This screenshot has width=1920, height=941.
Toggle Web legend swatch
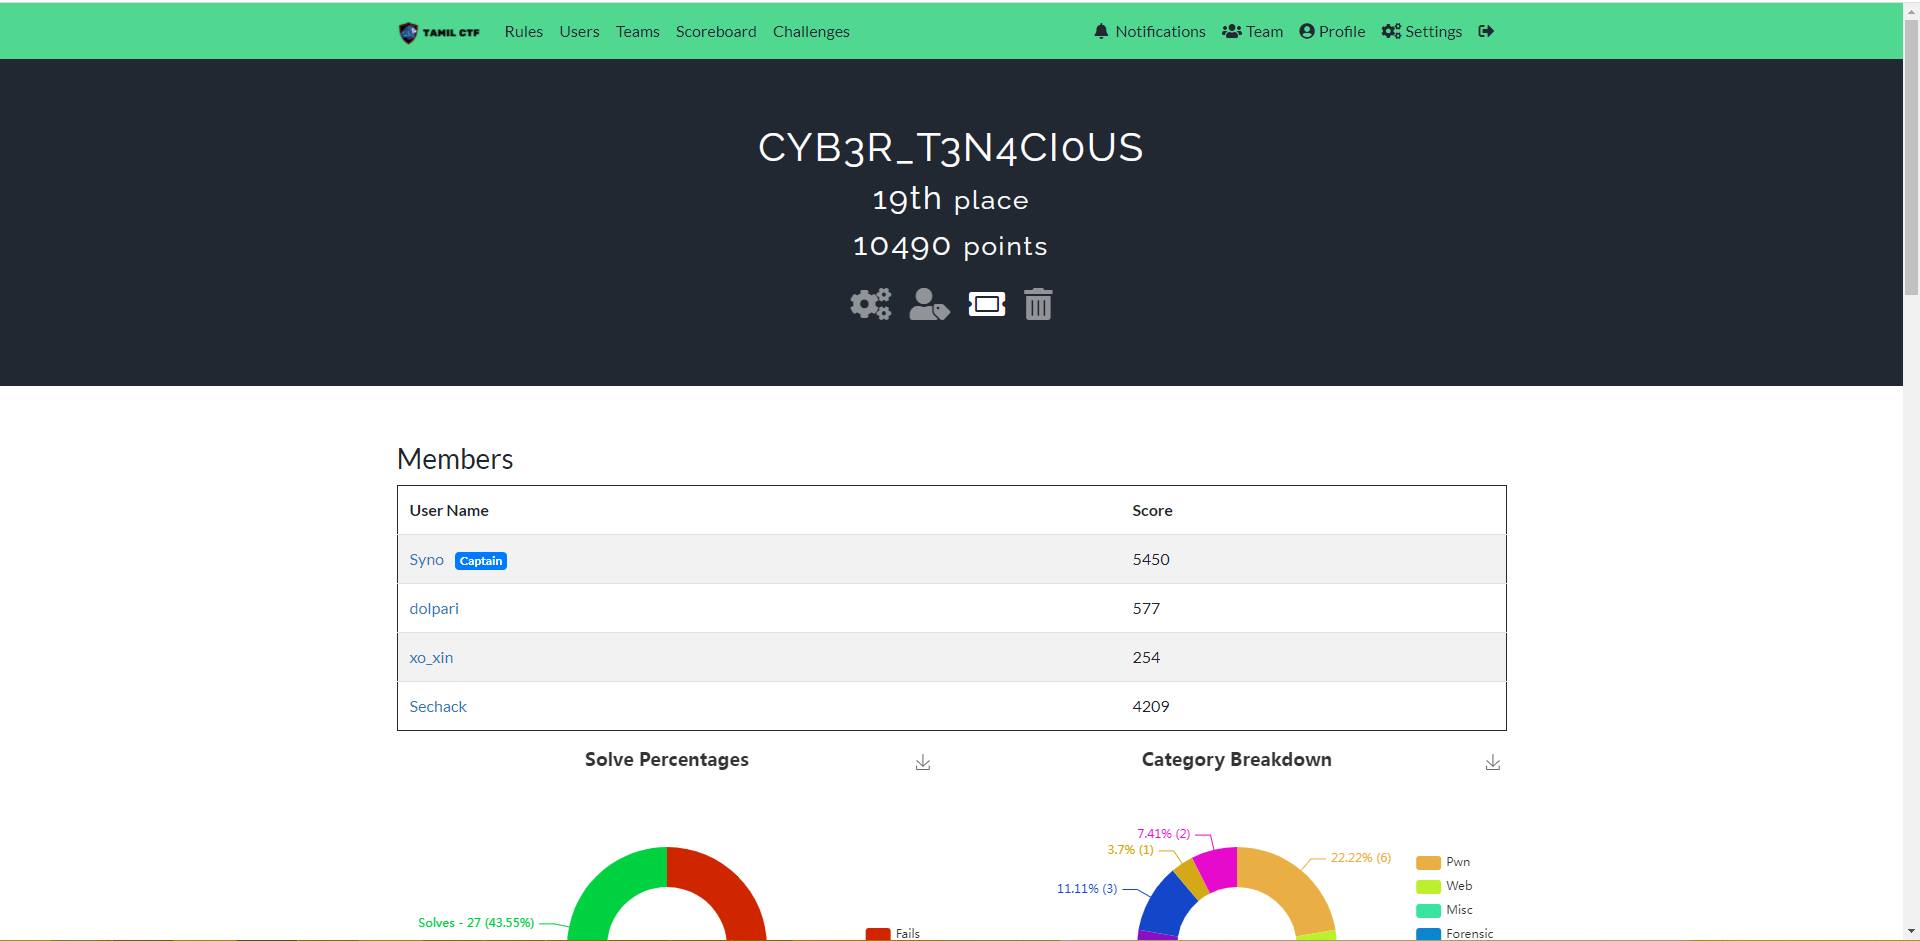(1428, 887)
